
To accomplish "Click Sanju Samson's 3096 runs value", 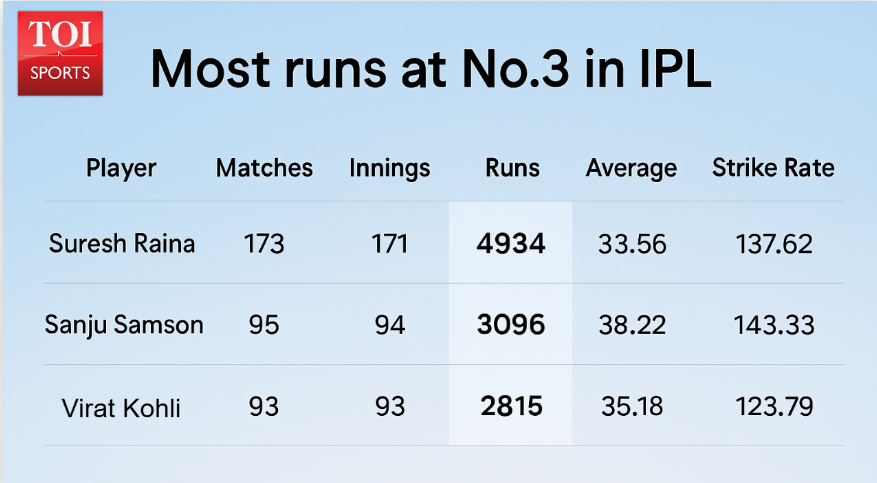I will pos(511,325).
